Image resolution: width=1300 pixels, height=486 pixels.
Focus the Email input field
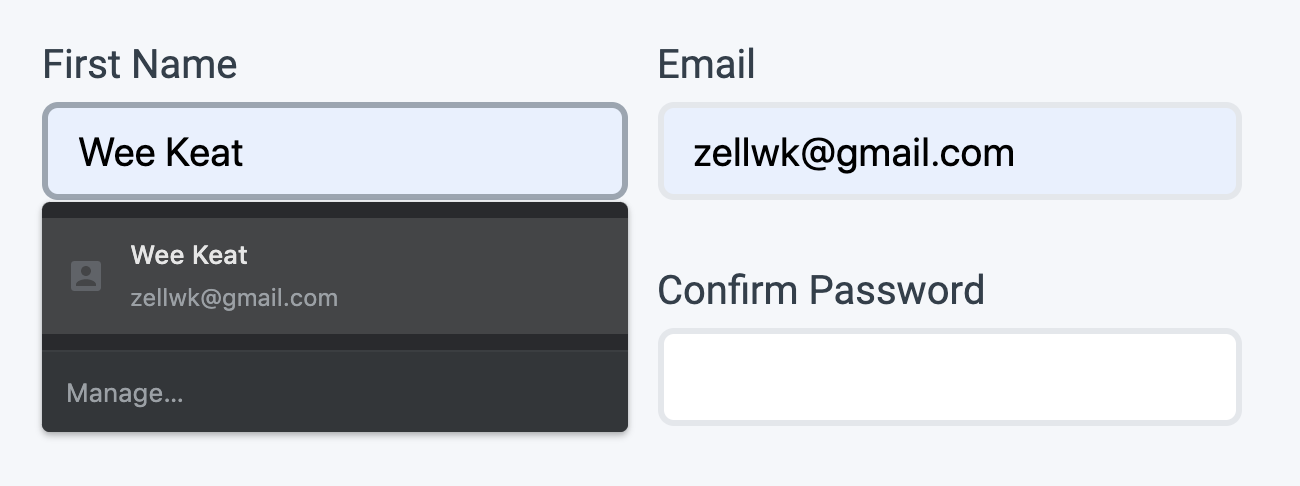(949, 152)
